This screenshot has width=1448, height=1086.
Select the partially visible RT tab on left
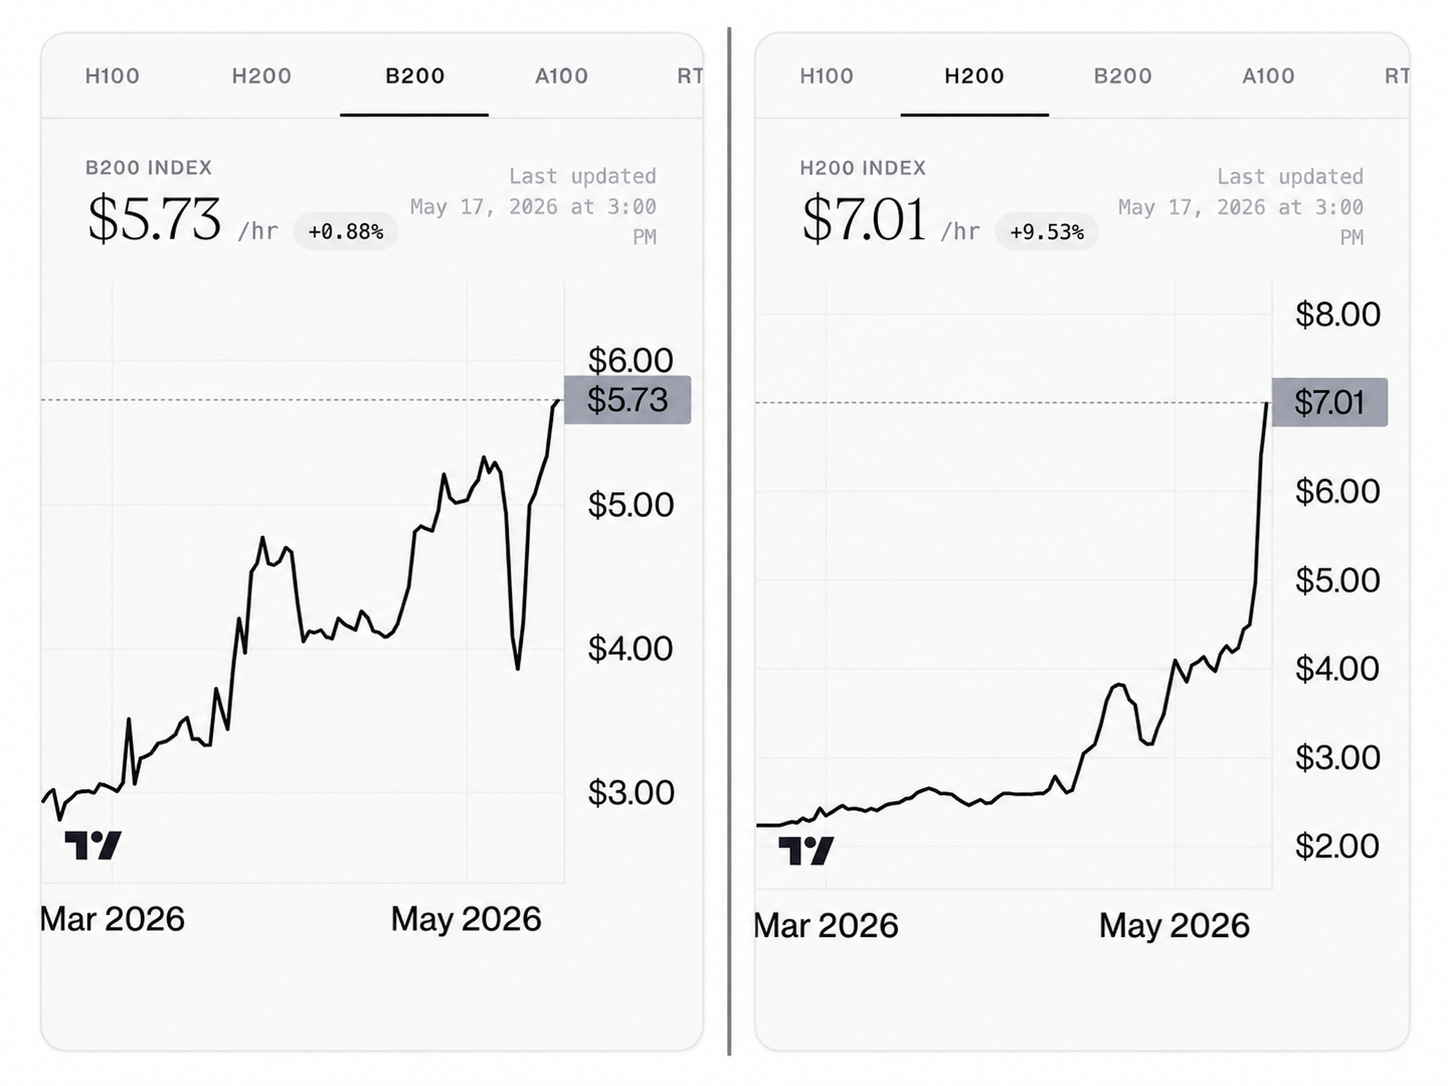pyautogui.click(x=690, y=76)
